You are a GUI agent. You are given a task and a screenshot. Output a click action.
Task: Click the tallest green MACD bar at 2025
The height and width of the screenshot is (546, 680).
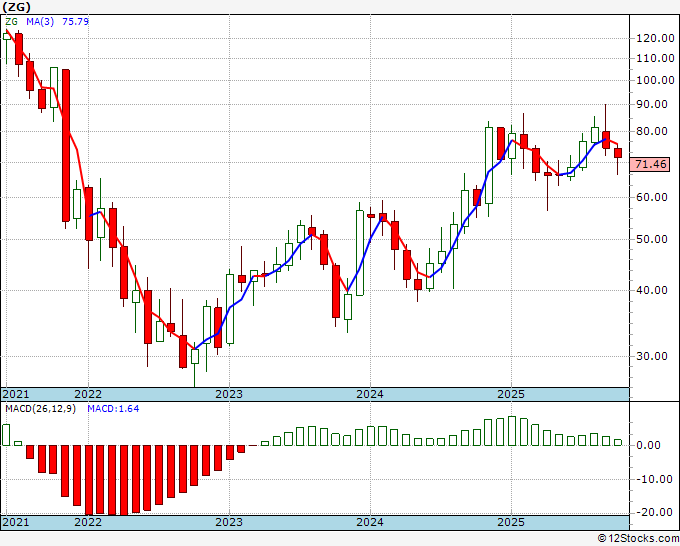point(512,431)
